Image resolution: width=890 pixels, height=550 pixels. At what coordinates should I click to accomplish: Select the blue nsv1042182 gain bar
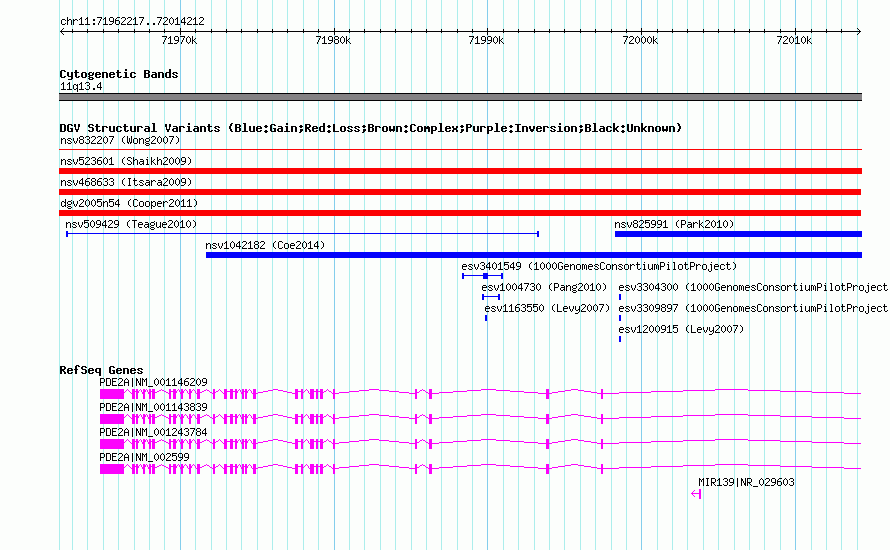(x=534, y=255)
